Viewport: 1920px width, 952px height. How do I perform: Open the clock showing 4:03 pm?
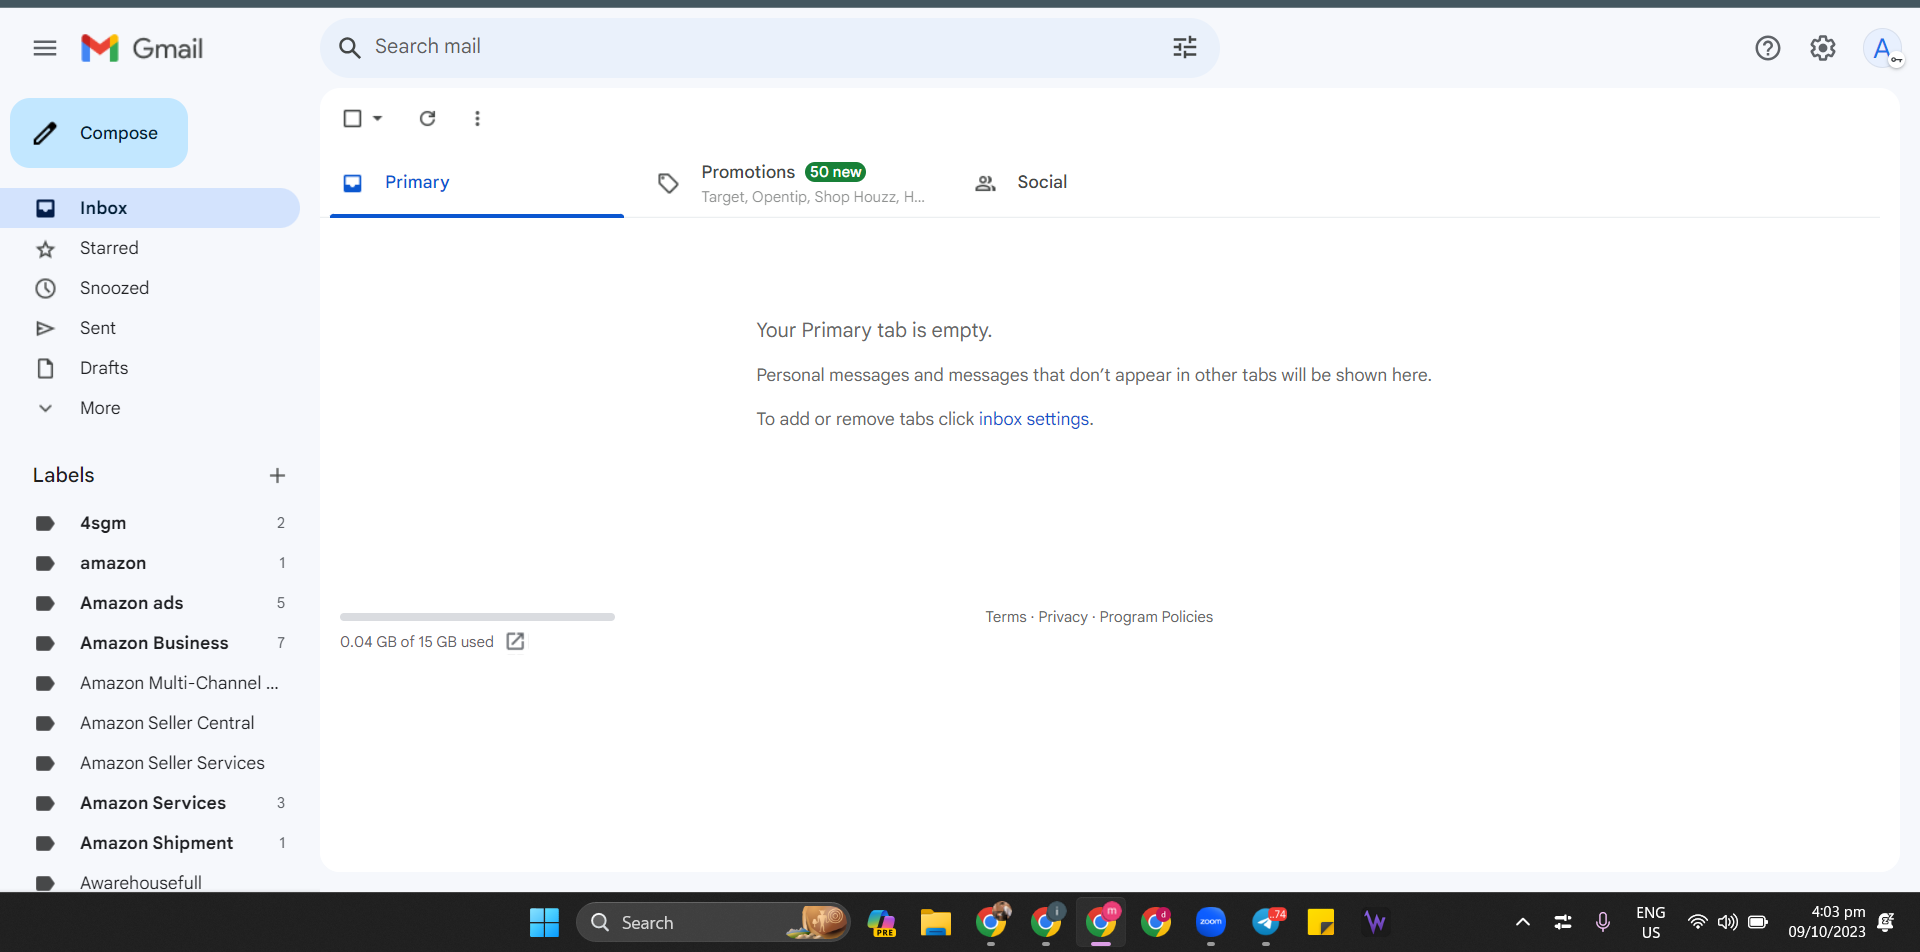pyautogui.click(x=1827, y=922)
